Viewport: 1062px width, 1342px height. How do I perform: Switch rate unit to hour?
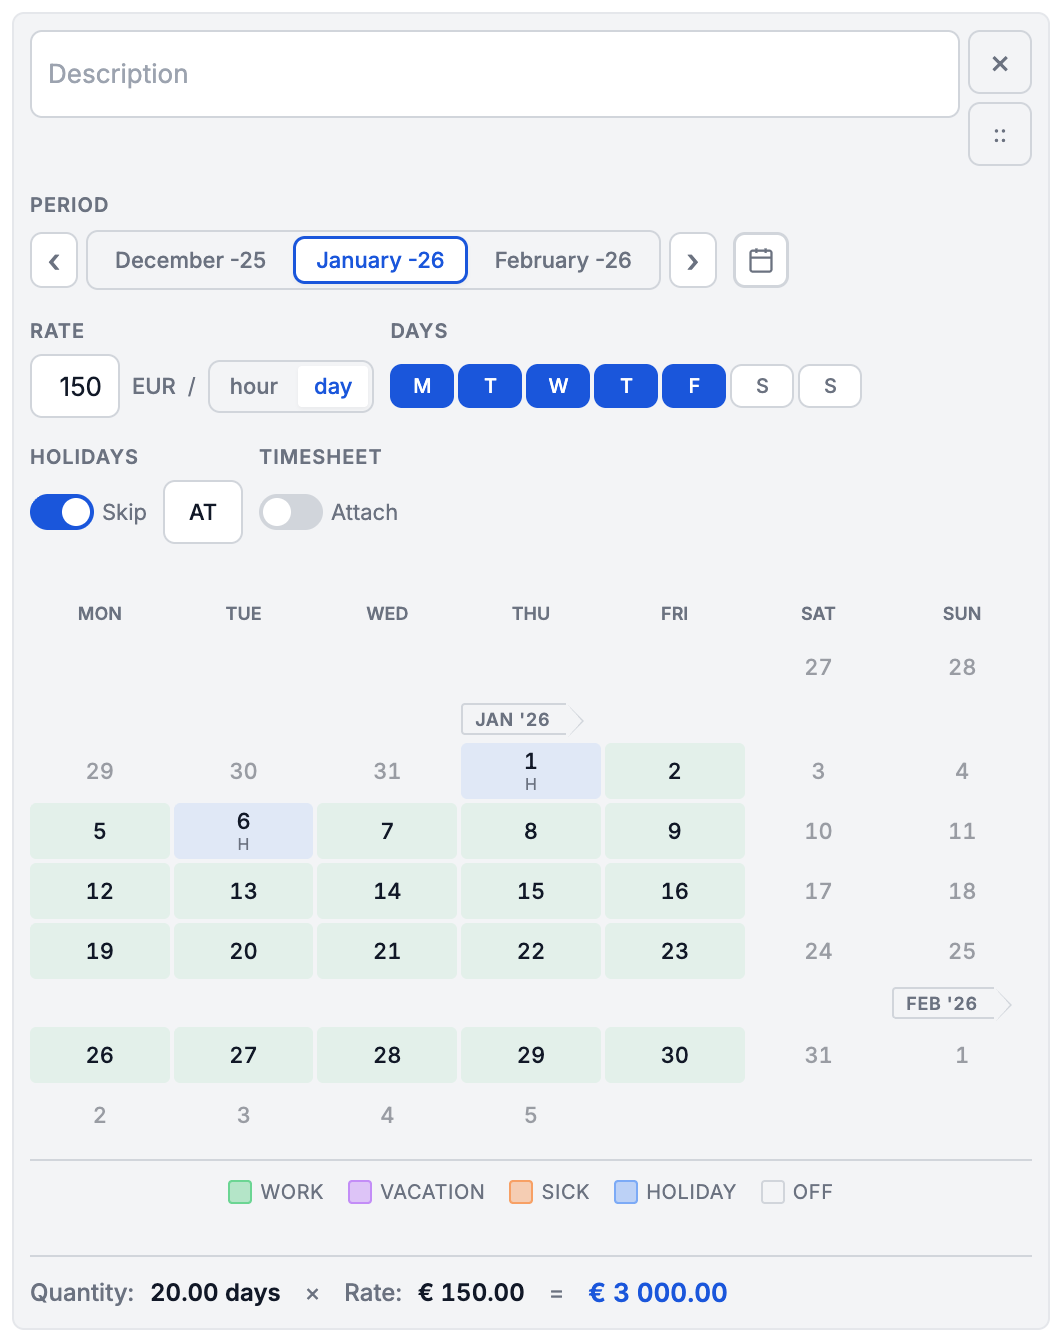tap(254, 386)
